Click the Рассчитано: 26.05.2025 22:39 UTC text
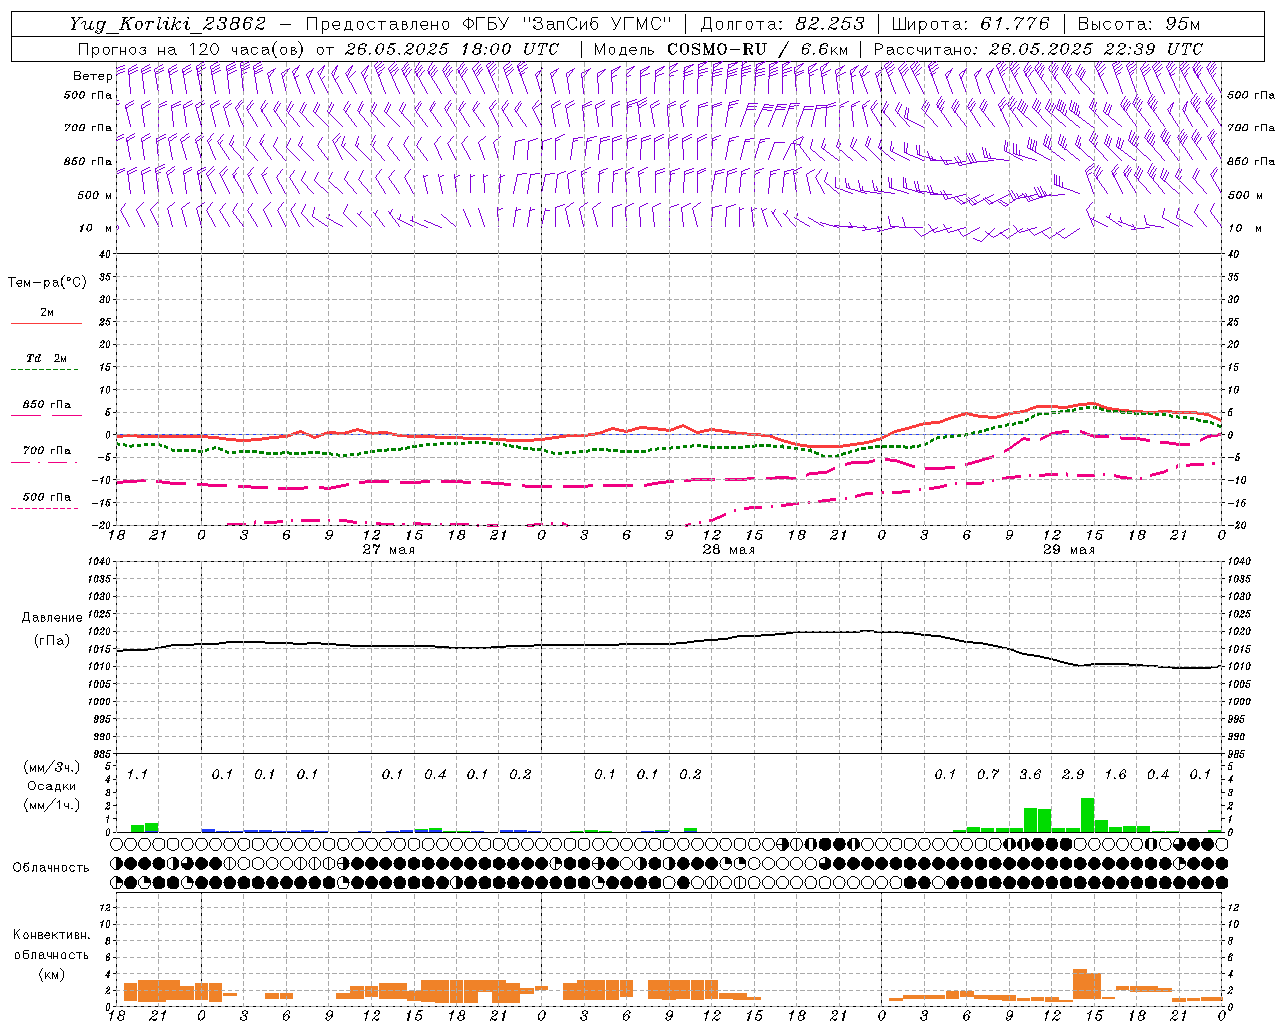Screen dimensions: 1280x1024 (x=1038, y=49)
